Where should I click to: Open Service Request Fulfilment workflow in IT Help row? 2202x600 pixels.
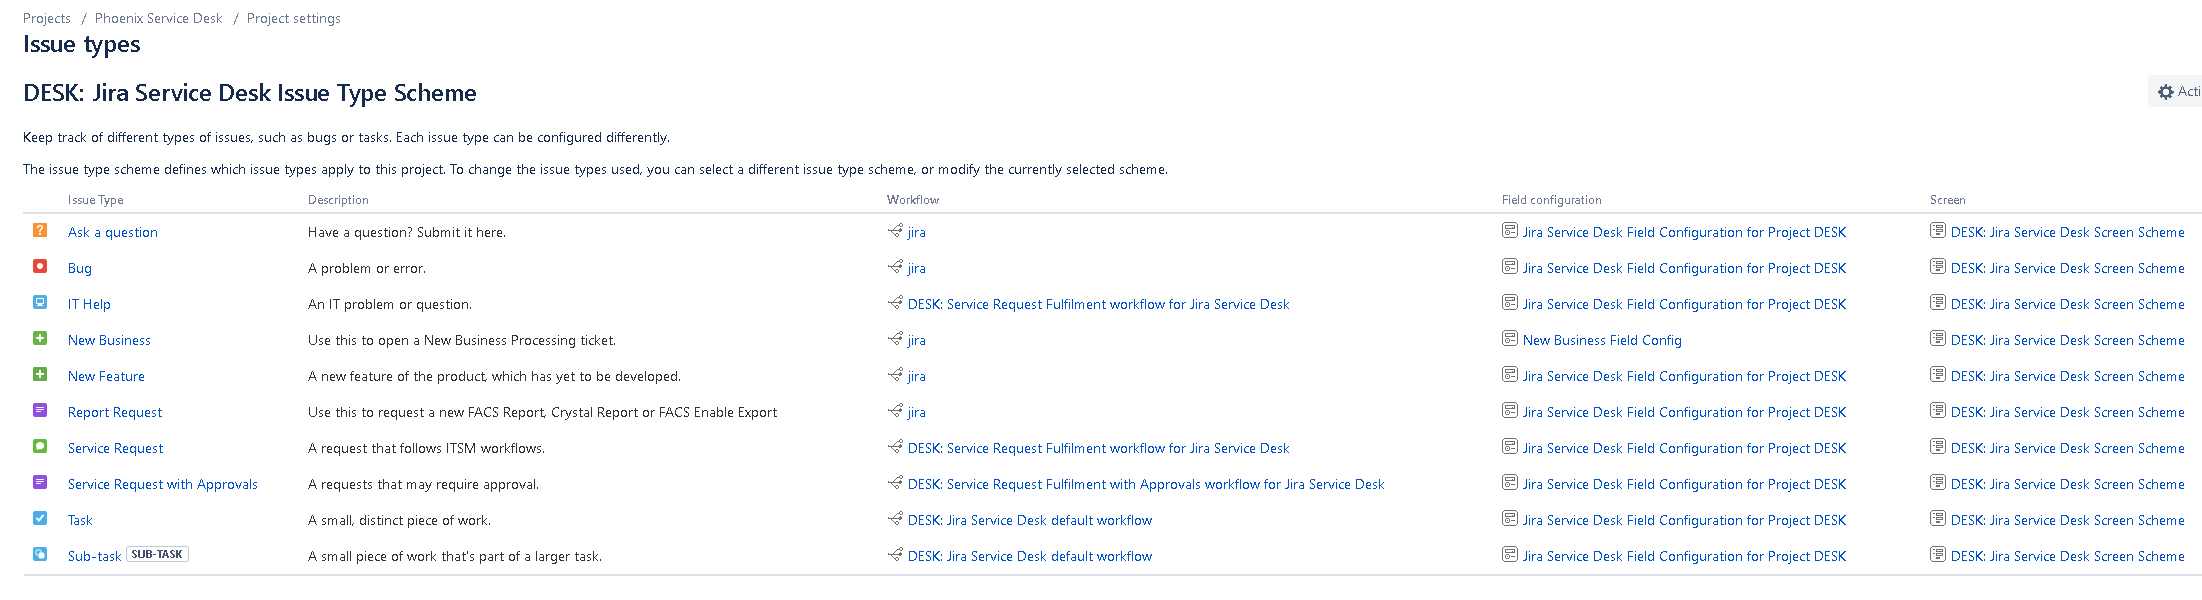tap(1099, 304)
